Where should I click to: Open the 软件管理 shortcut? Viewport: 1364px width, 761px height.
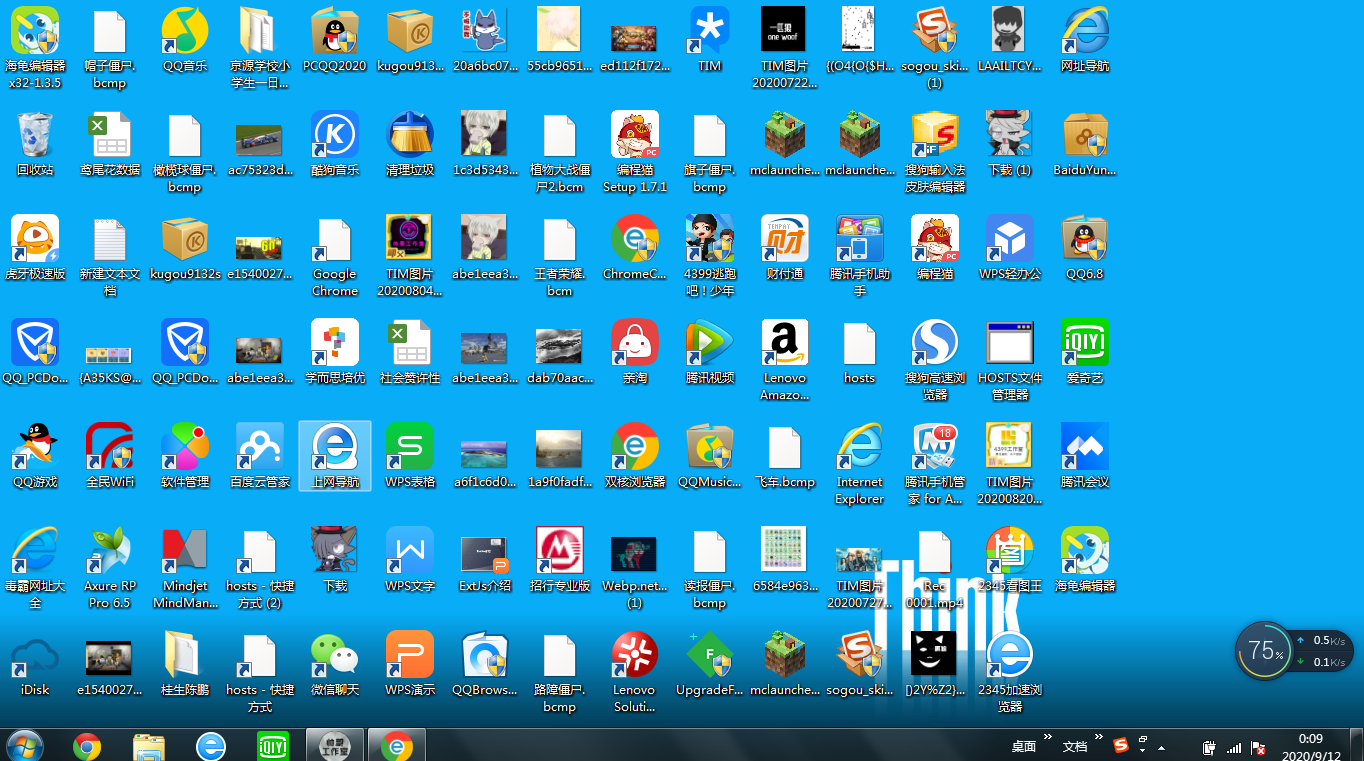pos(185,456)
